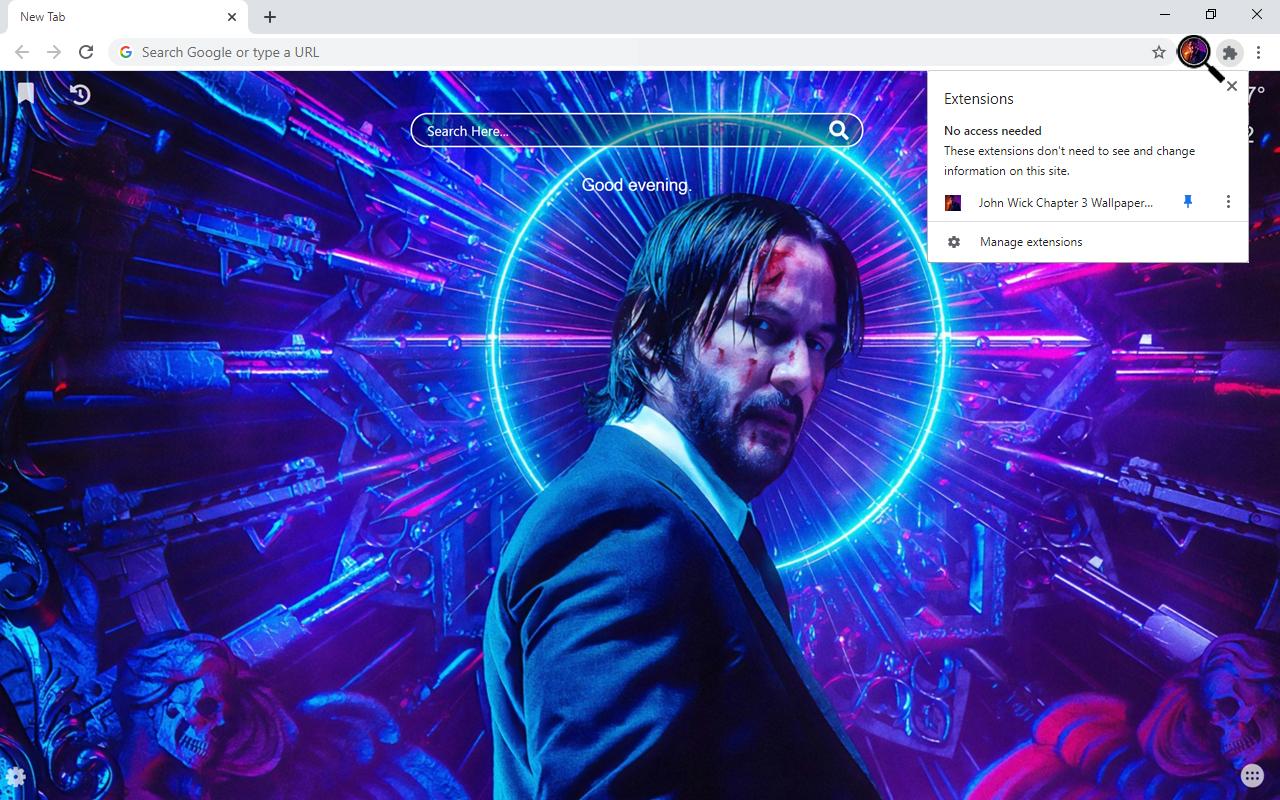Minimize the Chrome window
The height and width of the screenshot is (800, 1280).
[1165, 15]
